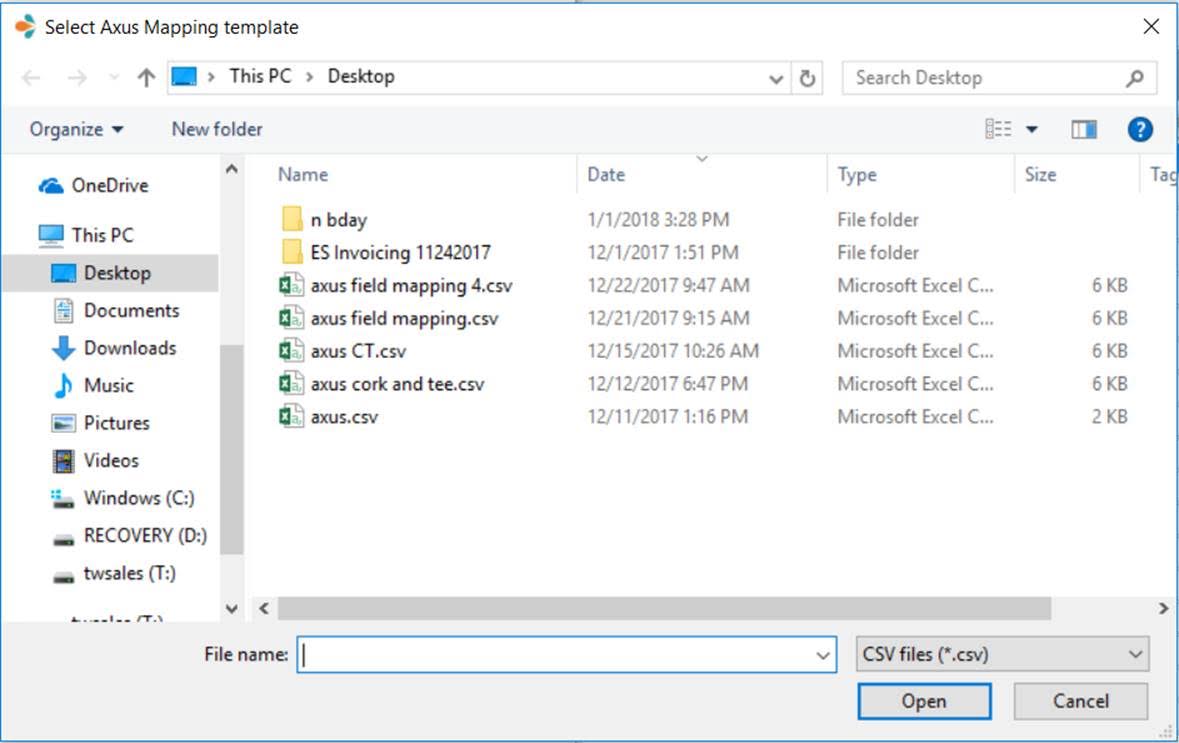The height and width of the screenshot is (743, 1179).
Task: Click the Up one level arrow icon
Action: [146, 78]
